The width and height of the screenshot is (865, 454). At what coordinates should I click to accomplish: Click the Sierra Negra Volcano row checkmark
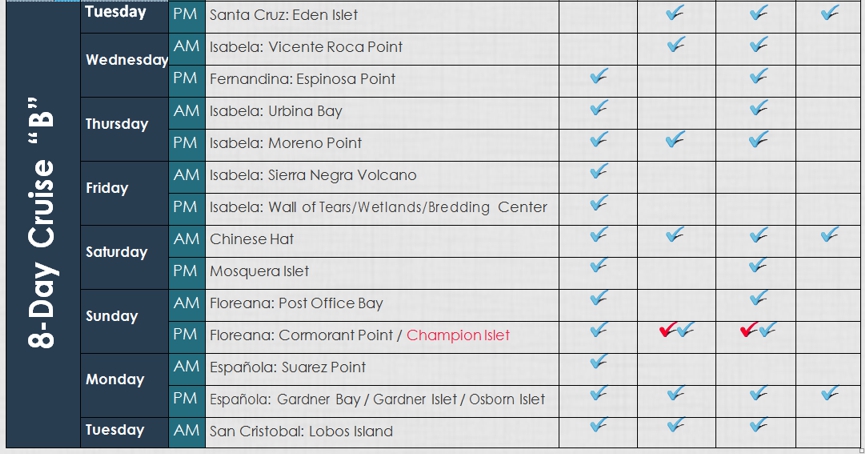599,171
